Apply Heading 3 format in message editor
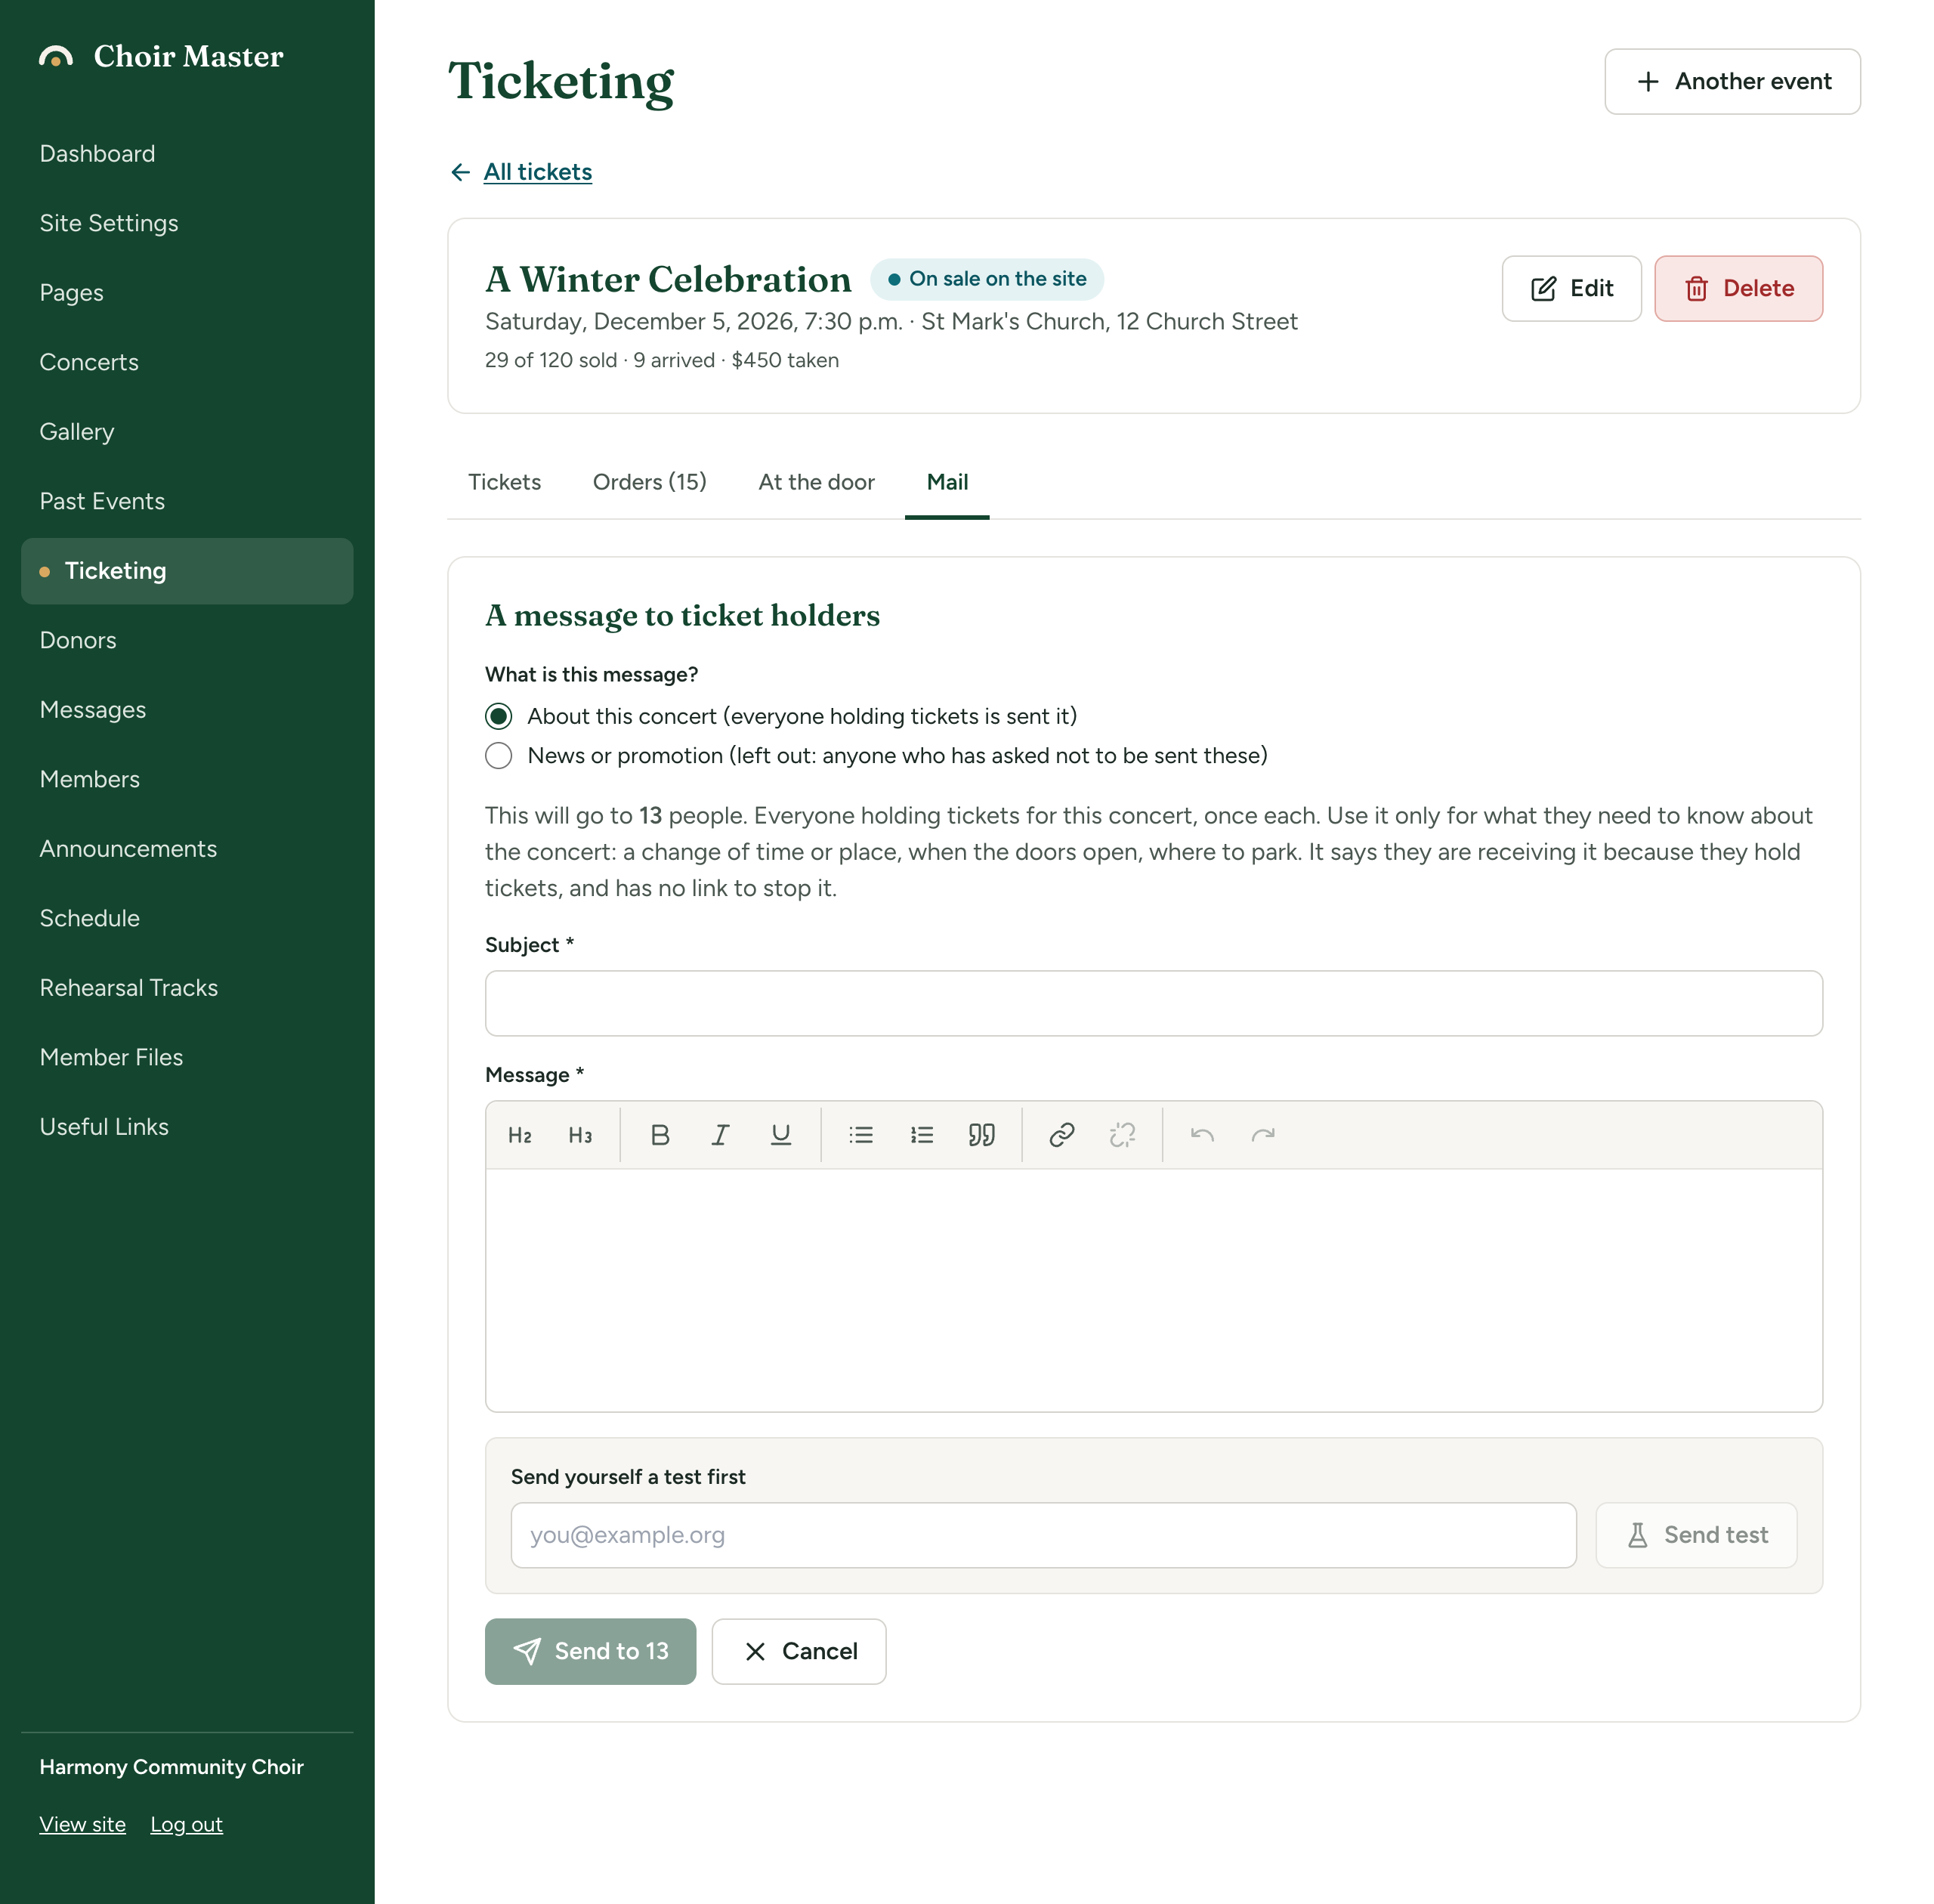 coord(580,1135)
